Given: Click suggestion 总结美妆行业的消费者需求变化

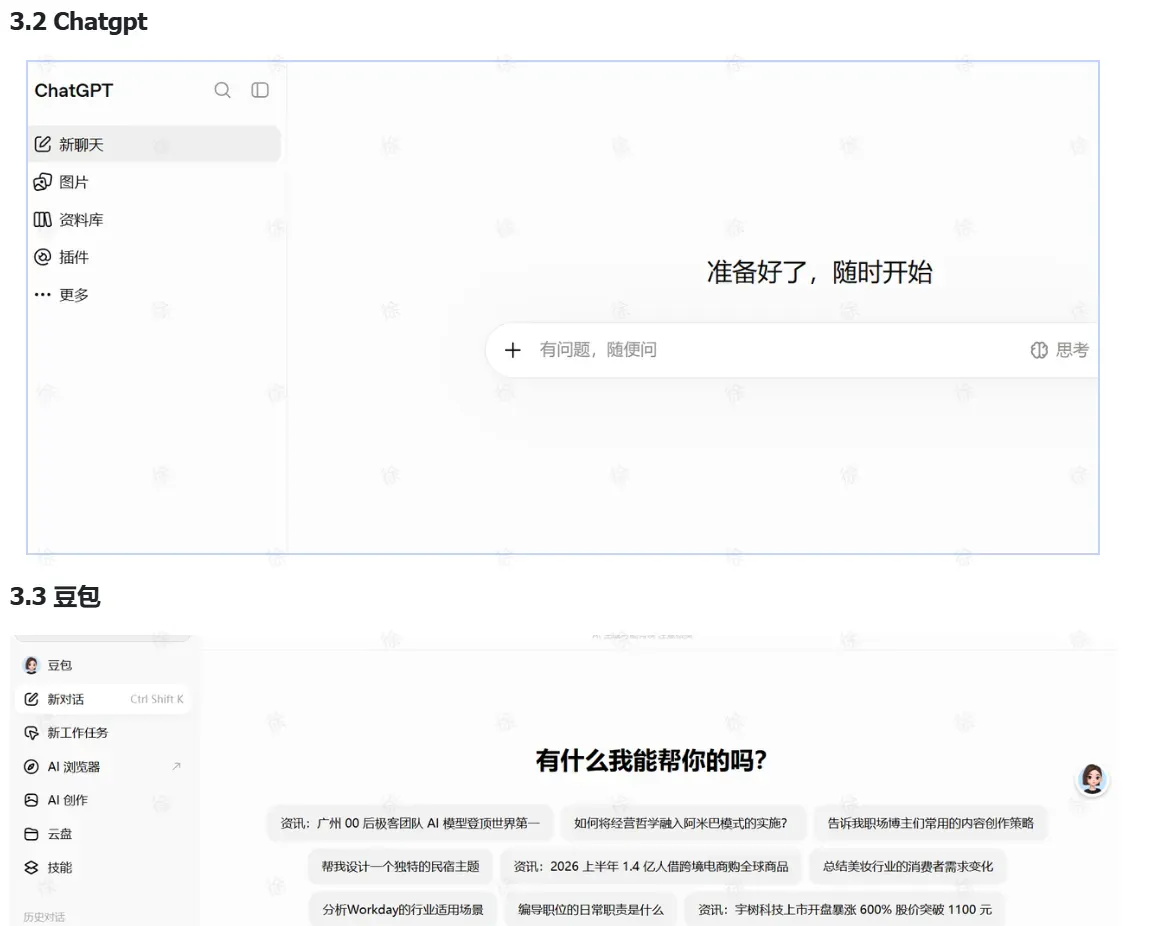Looking at the screenshot, I should 908,866.
